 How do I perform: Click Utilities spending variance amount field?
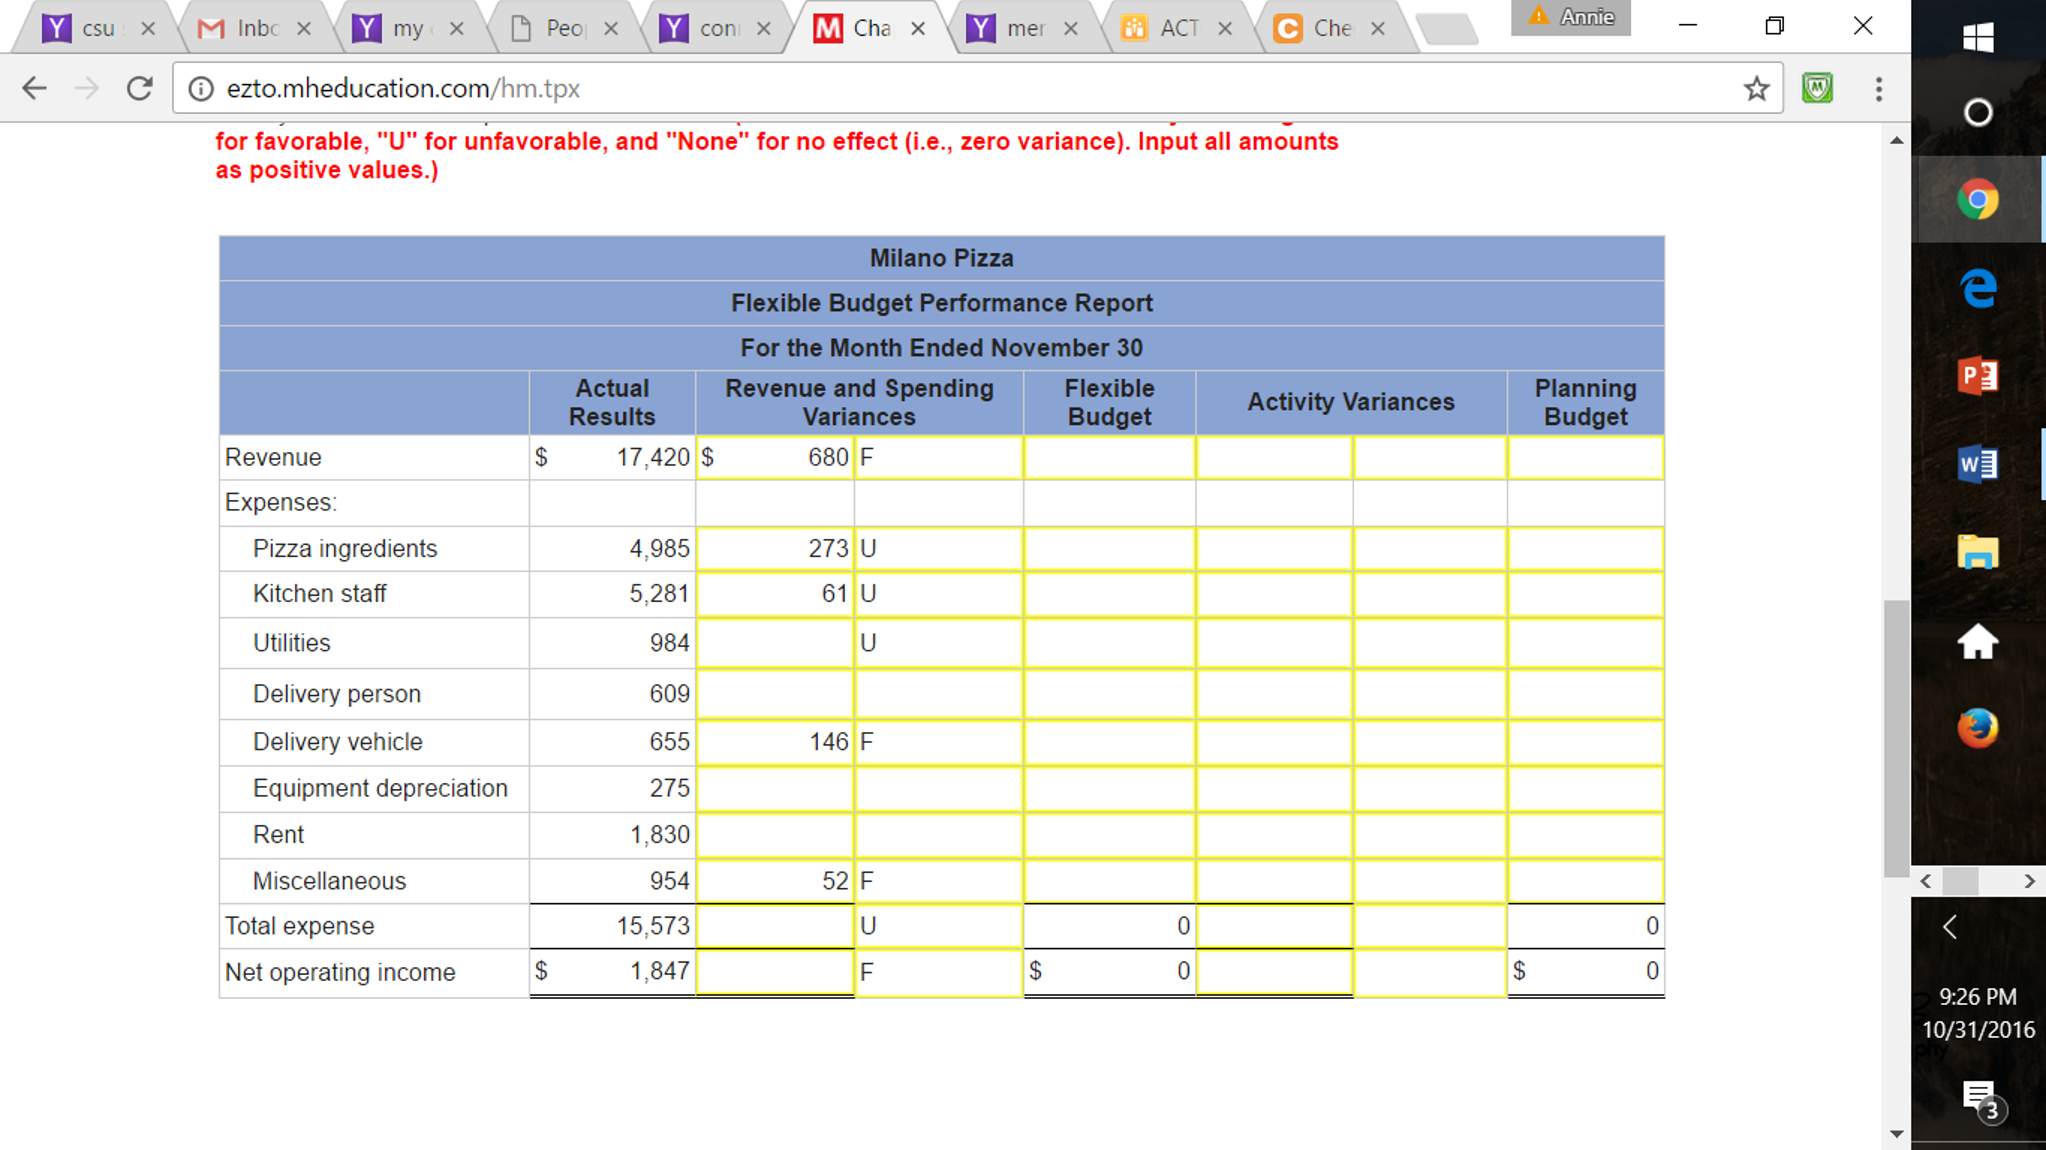775,642
